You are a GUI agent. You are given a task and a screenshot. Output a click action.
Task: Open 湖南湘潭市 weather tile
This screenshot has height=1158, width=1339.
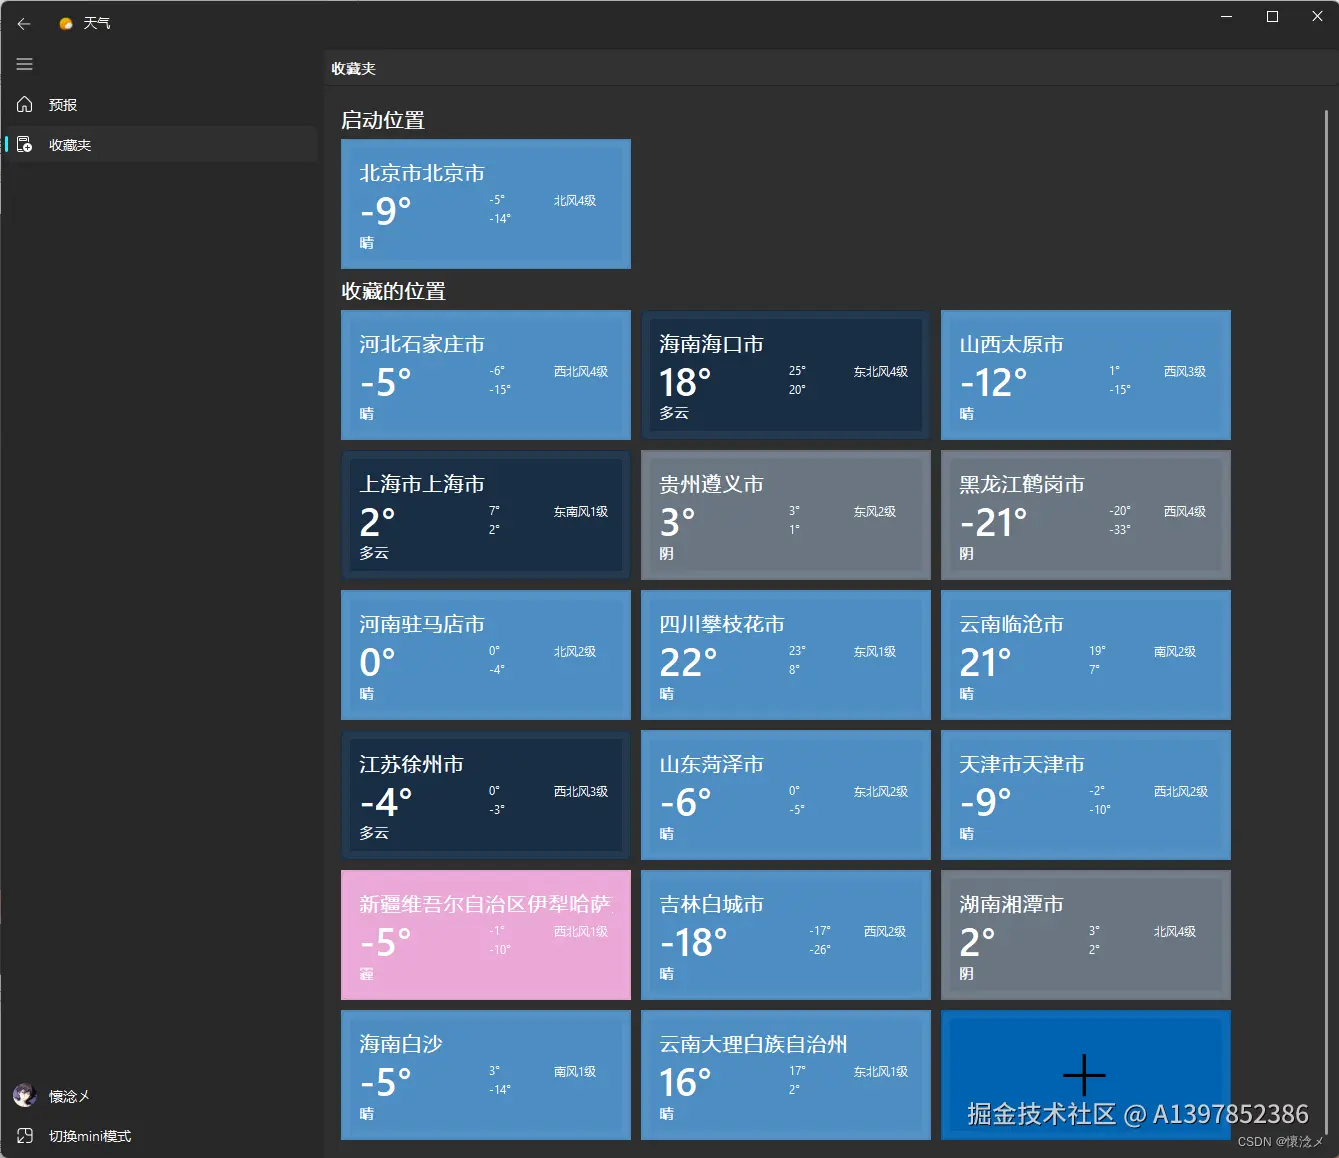pyautogui.click(x=1086, y=935)
